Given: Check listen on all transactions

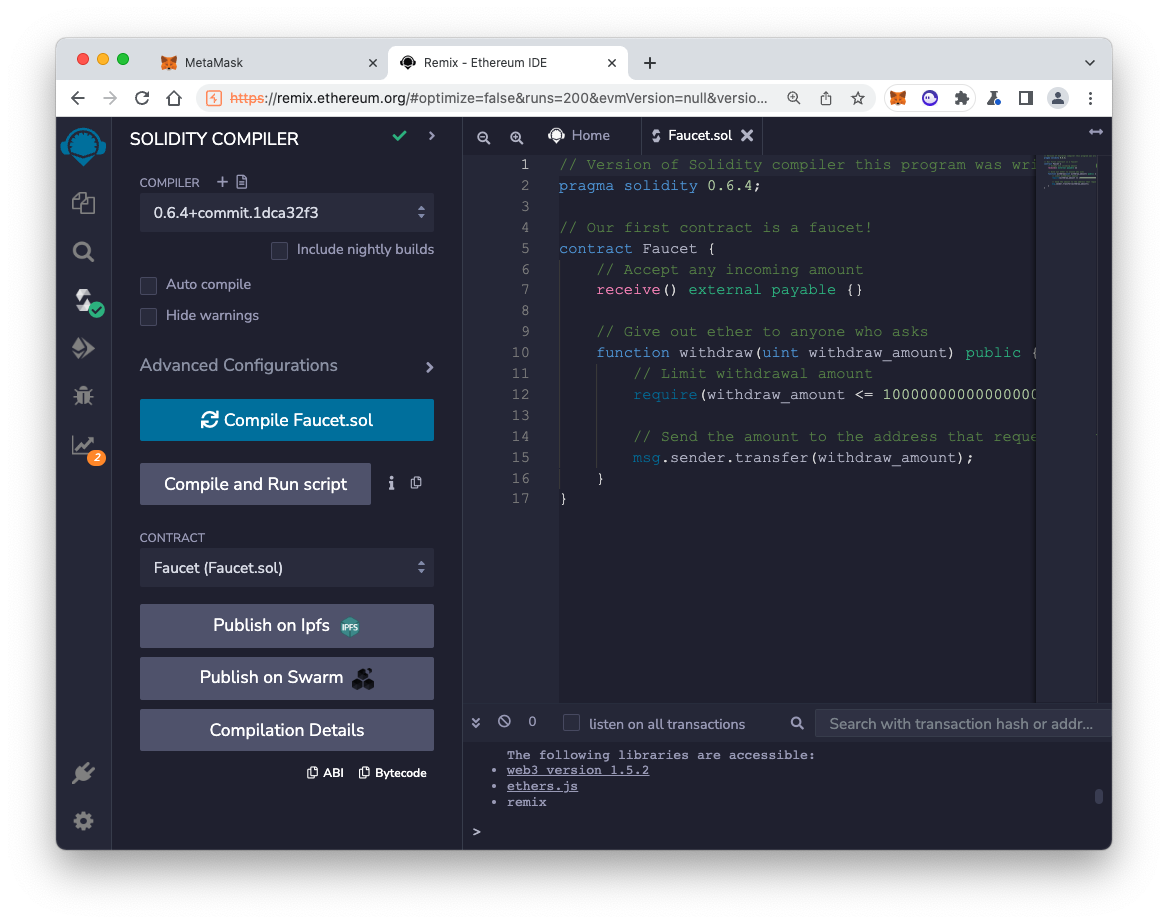Looking at the screenshot, I should coord(571,723).
